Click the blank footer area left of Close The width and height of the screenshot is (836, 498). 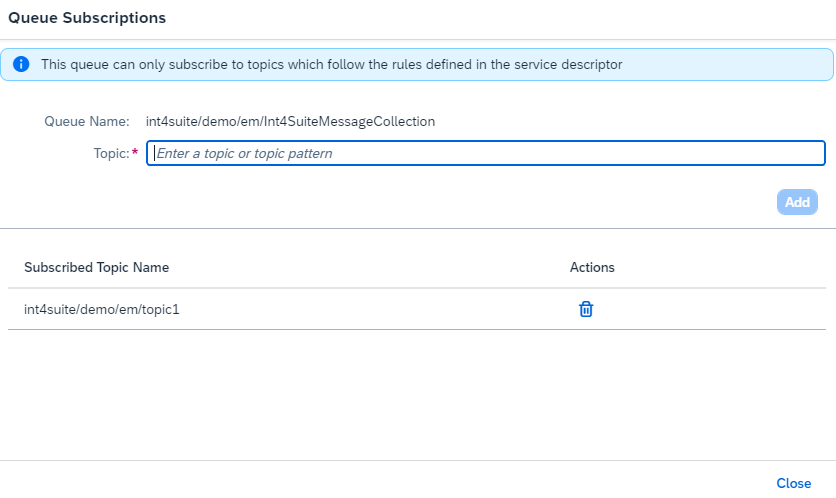click(x=400, y=482)
